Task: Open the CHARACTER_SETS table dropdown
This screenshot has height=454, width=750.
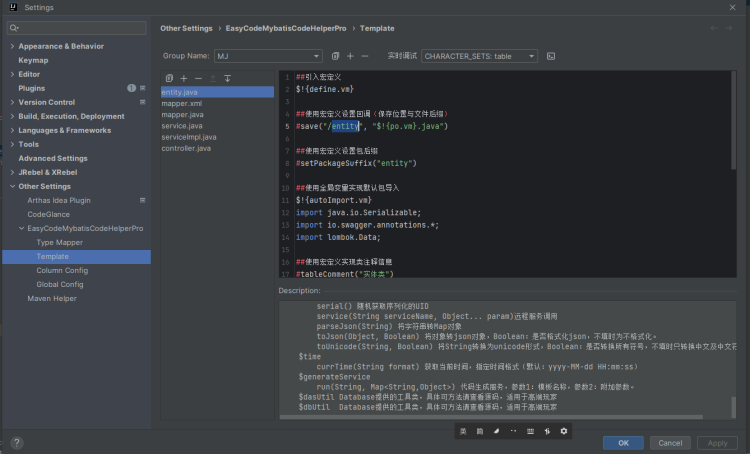Action: pos(479,56)
